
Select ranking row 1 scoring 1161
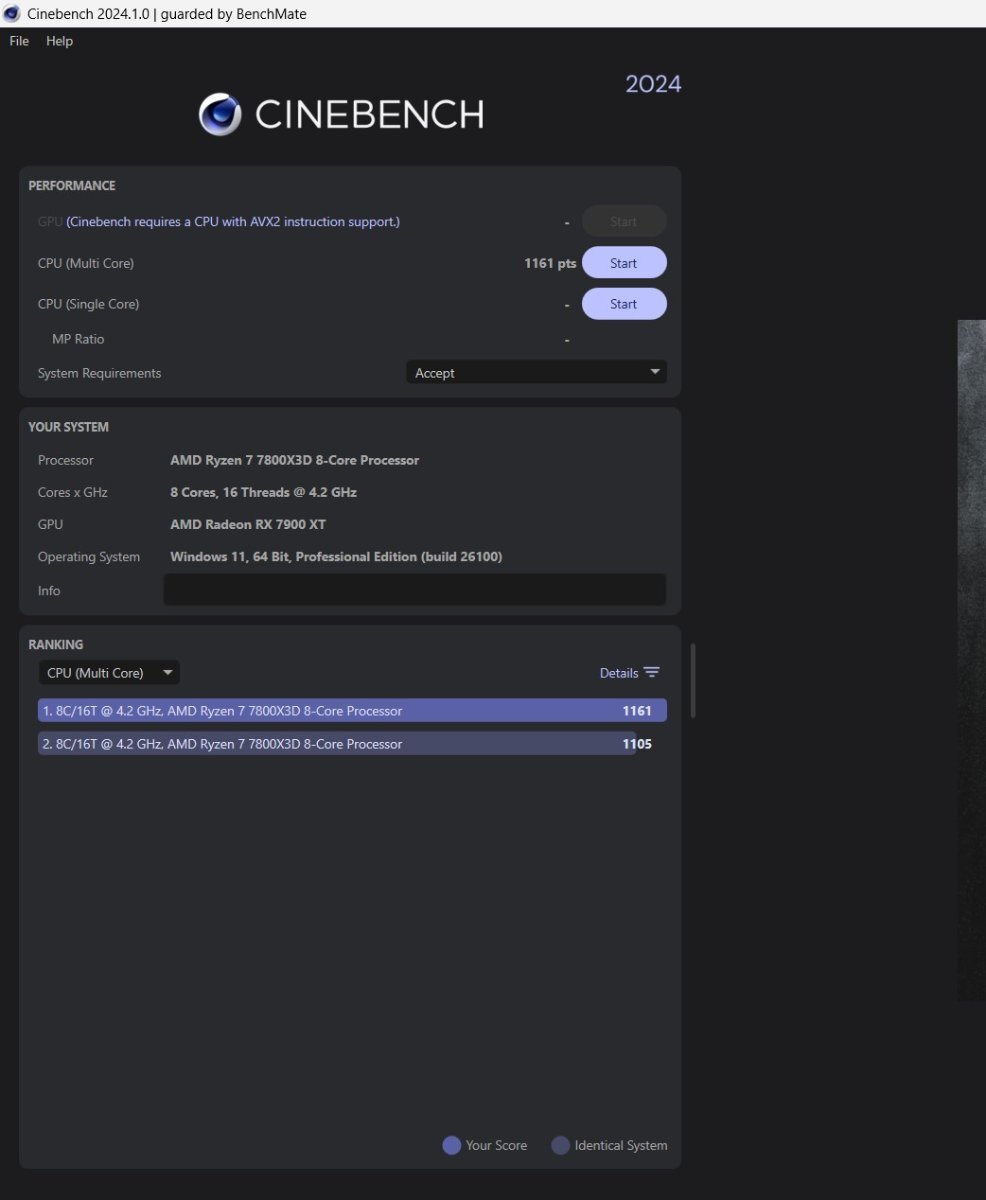352,711
